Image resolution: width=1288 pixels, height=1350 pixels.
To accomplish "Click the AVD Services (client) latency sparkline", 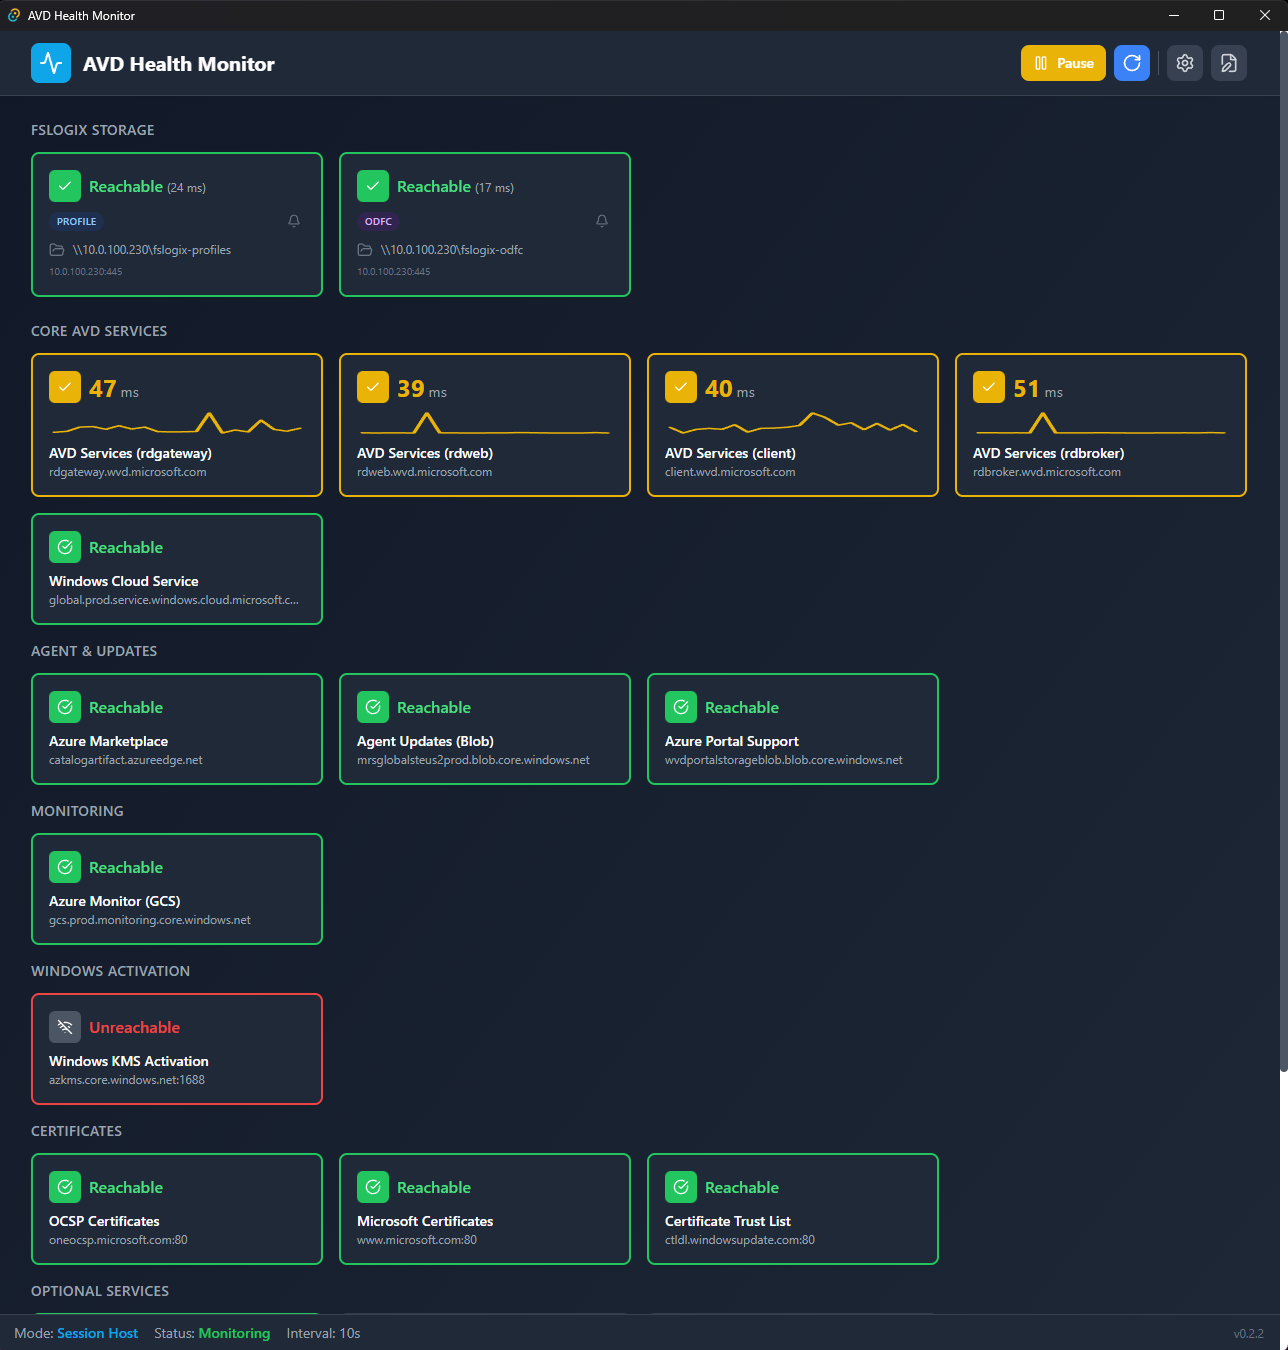I will point(792,423).
